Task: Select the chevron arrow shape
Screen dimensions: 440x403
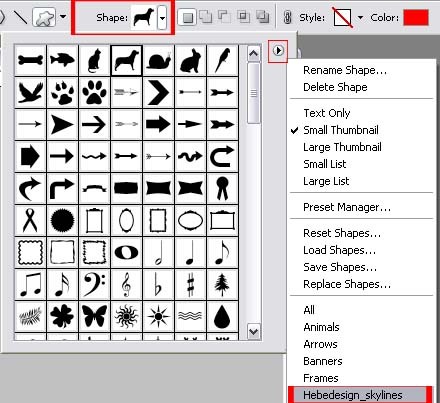Action: click(158, 92)
